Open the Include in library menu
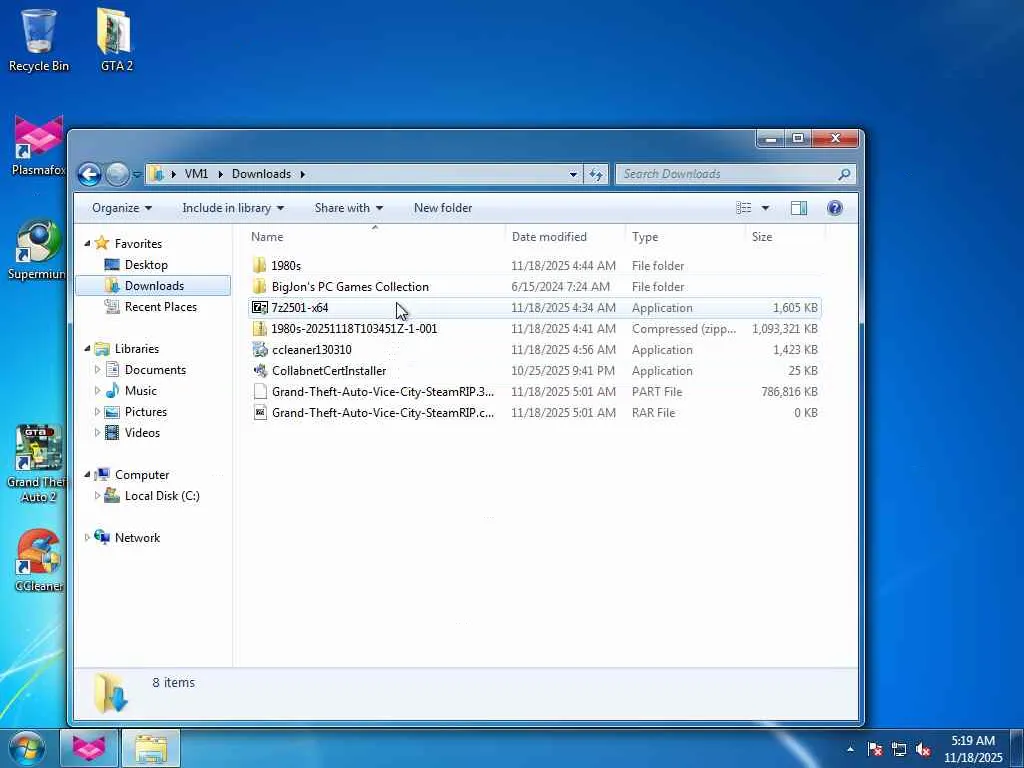The height and width of the screenshot is (768, 1024). tap(233, 208)
